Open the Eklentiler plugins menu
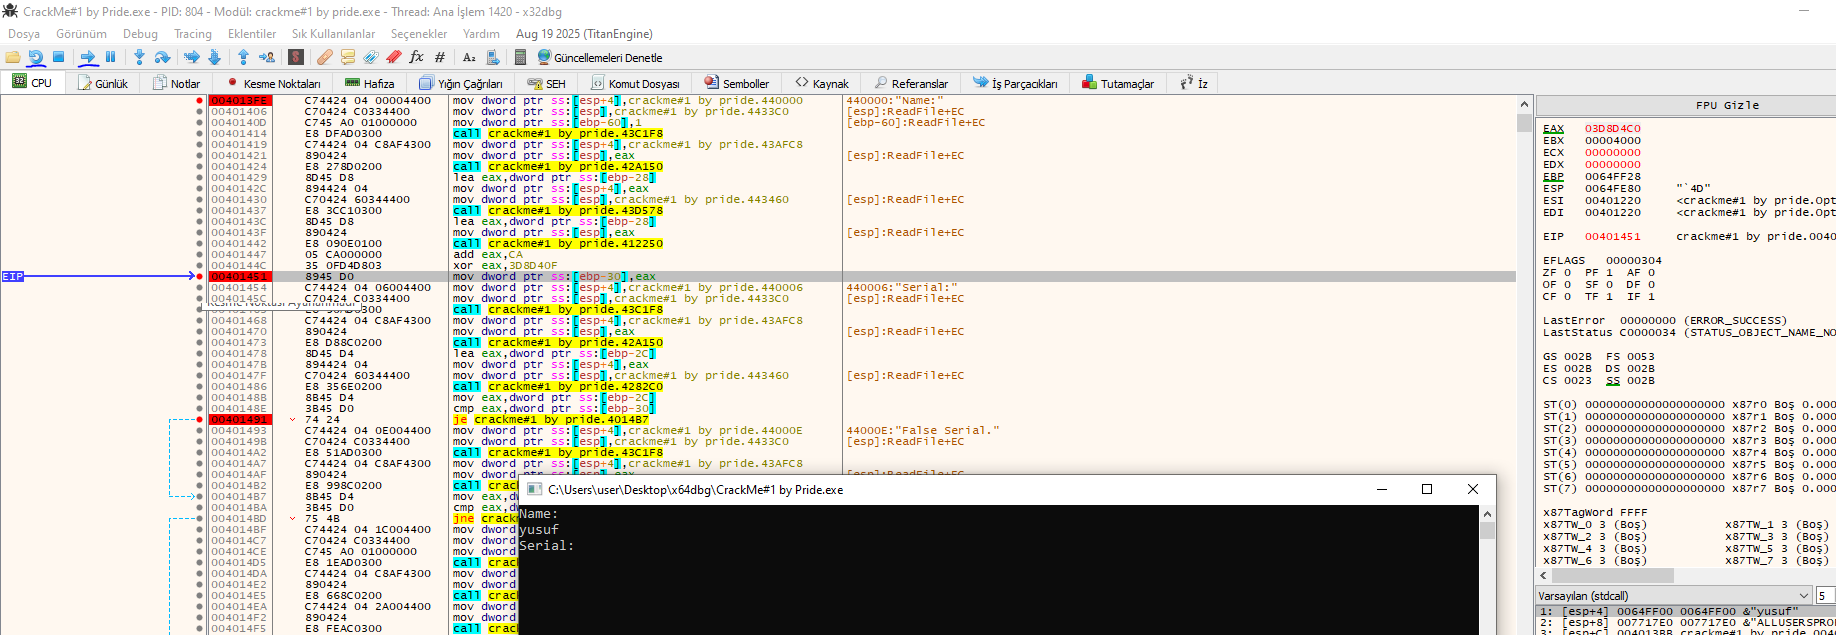Image resolution: width=1836 pixels, height=635 pixels. (252, 34)
